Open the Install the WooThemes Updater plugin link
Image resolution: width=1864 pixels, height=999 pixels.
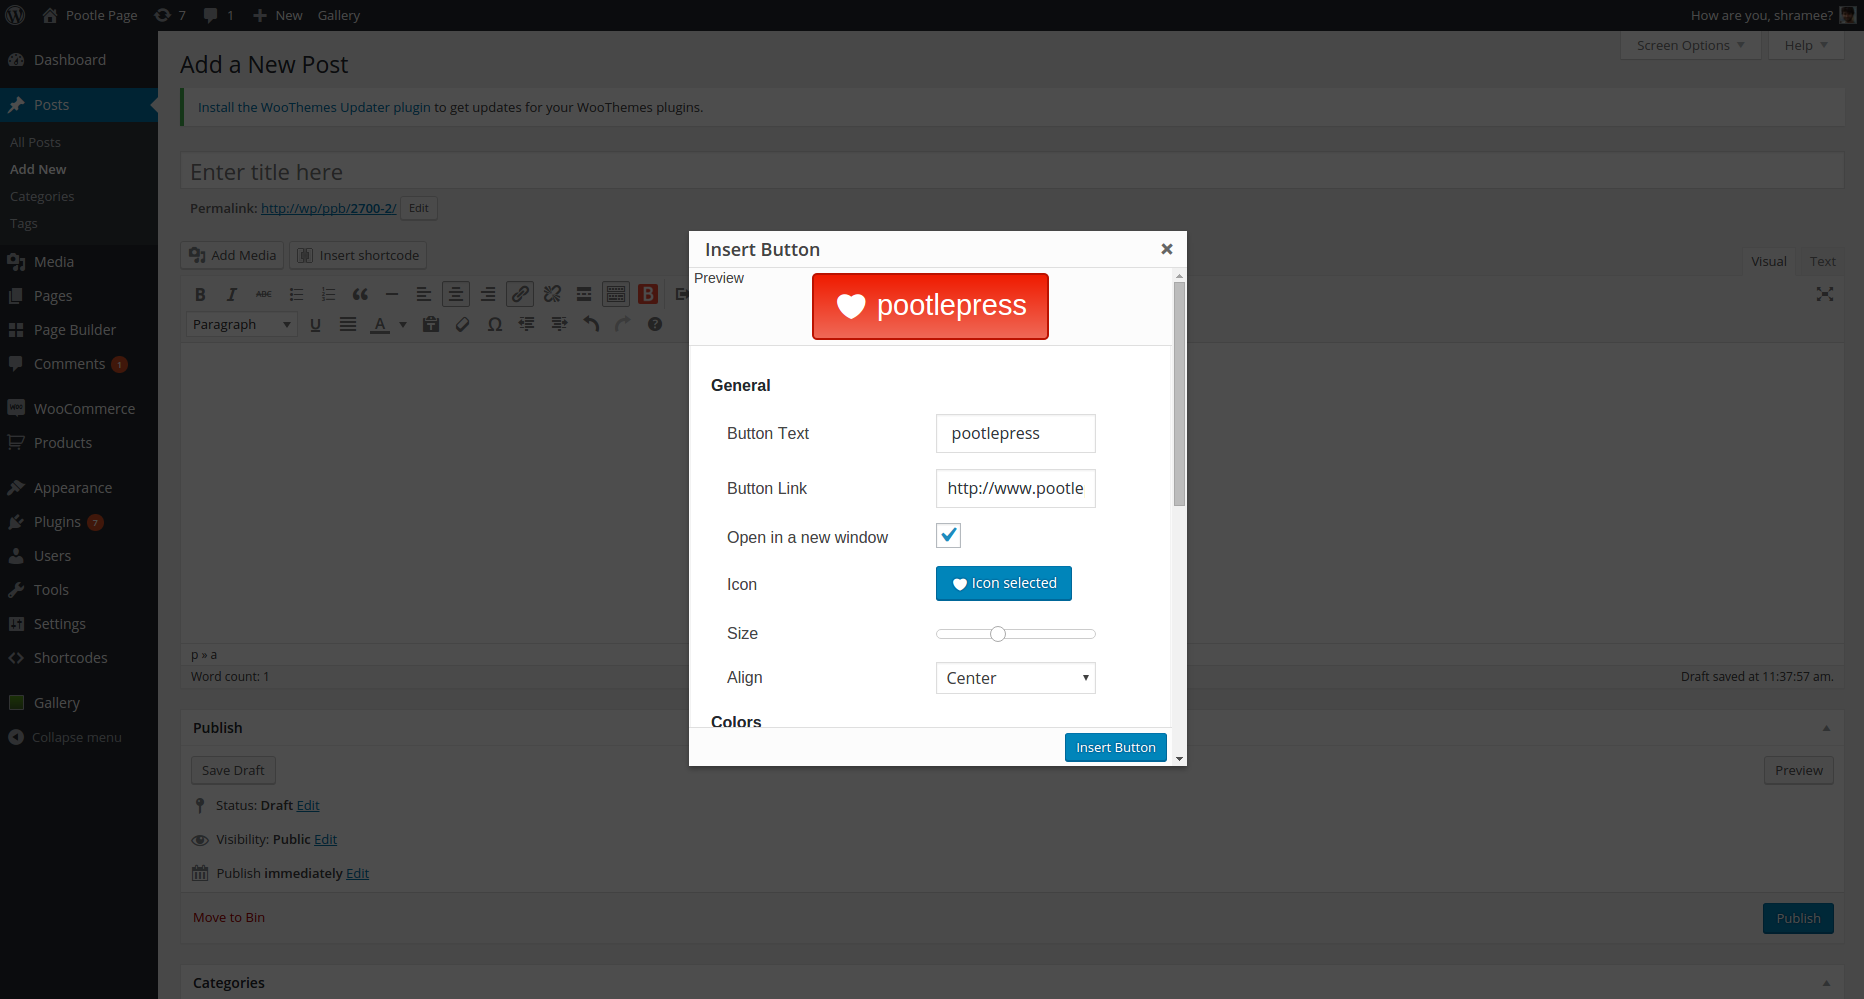click(x=314, y=107)
